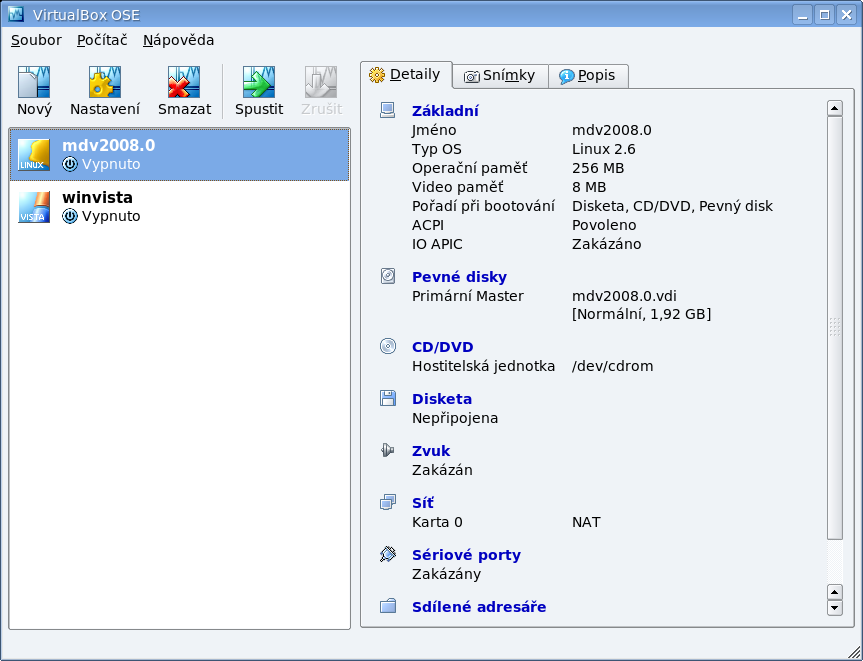Click the winvista Vista OS icon

pyautogui.click(x=34, y=206)
